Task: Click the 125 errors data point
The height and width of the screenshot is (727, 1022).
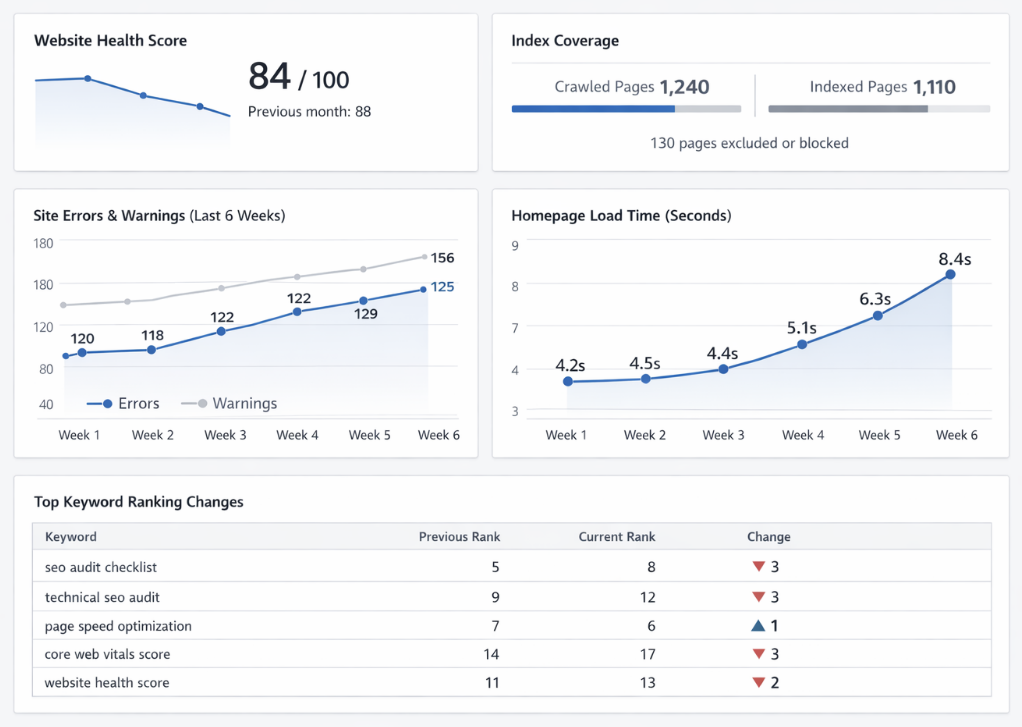Action: point(424,289)
